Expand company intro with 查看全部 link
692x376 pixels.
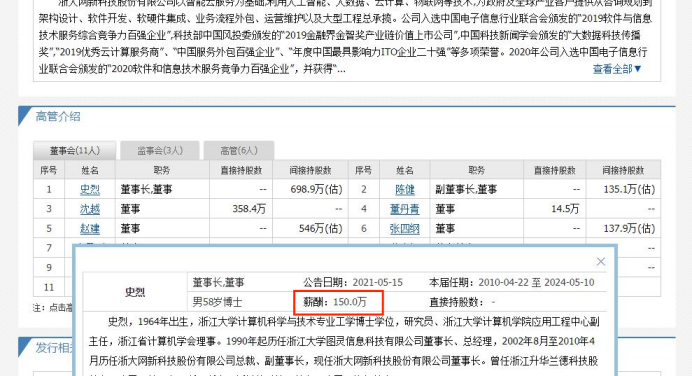pos(617,69)
